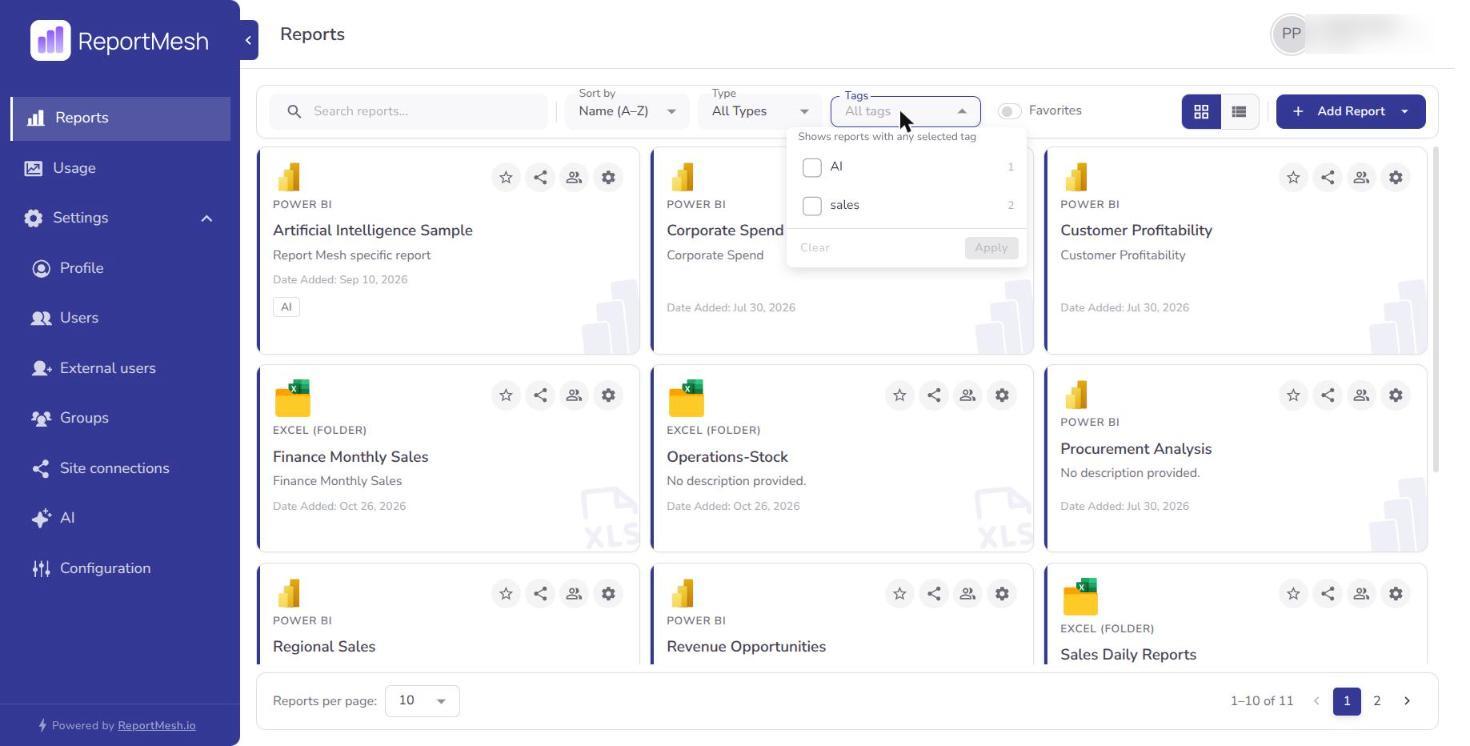This screenshot has height=746, width=1470.
Task: Star the Procurement Analysis report
Action: (1294, 396)
